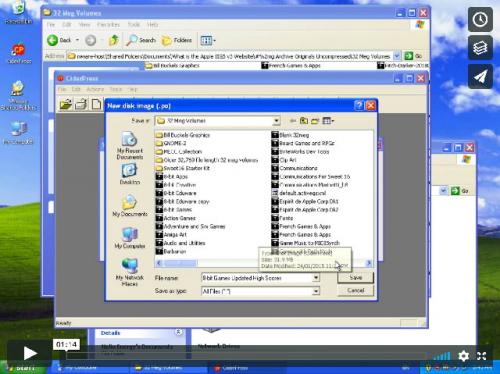Select the Amiga Art disk image
This screenshot has height=374, width=500.
(x=172, y=235)
